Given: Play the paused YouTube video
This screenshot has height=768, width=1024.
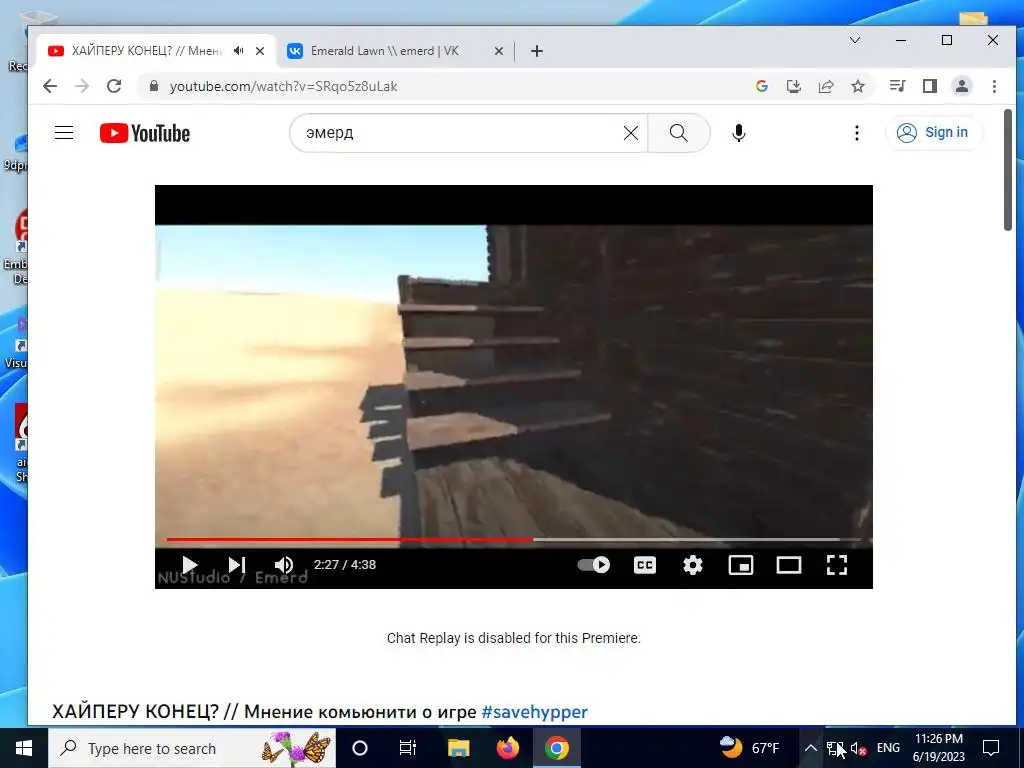Looking at the screenshot, I should 189,565.
